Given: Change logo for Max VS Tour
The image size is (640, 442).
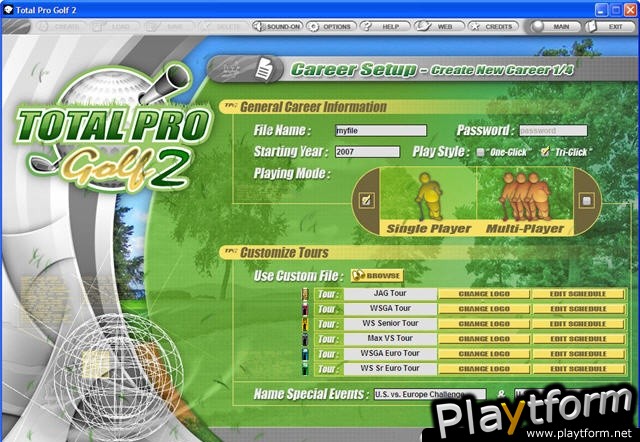Looking at the screenshot, I should tap(484, 339).
